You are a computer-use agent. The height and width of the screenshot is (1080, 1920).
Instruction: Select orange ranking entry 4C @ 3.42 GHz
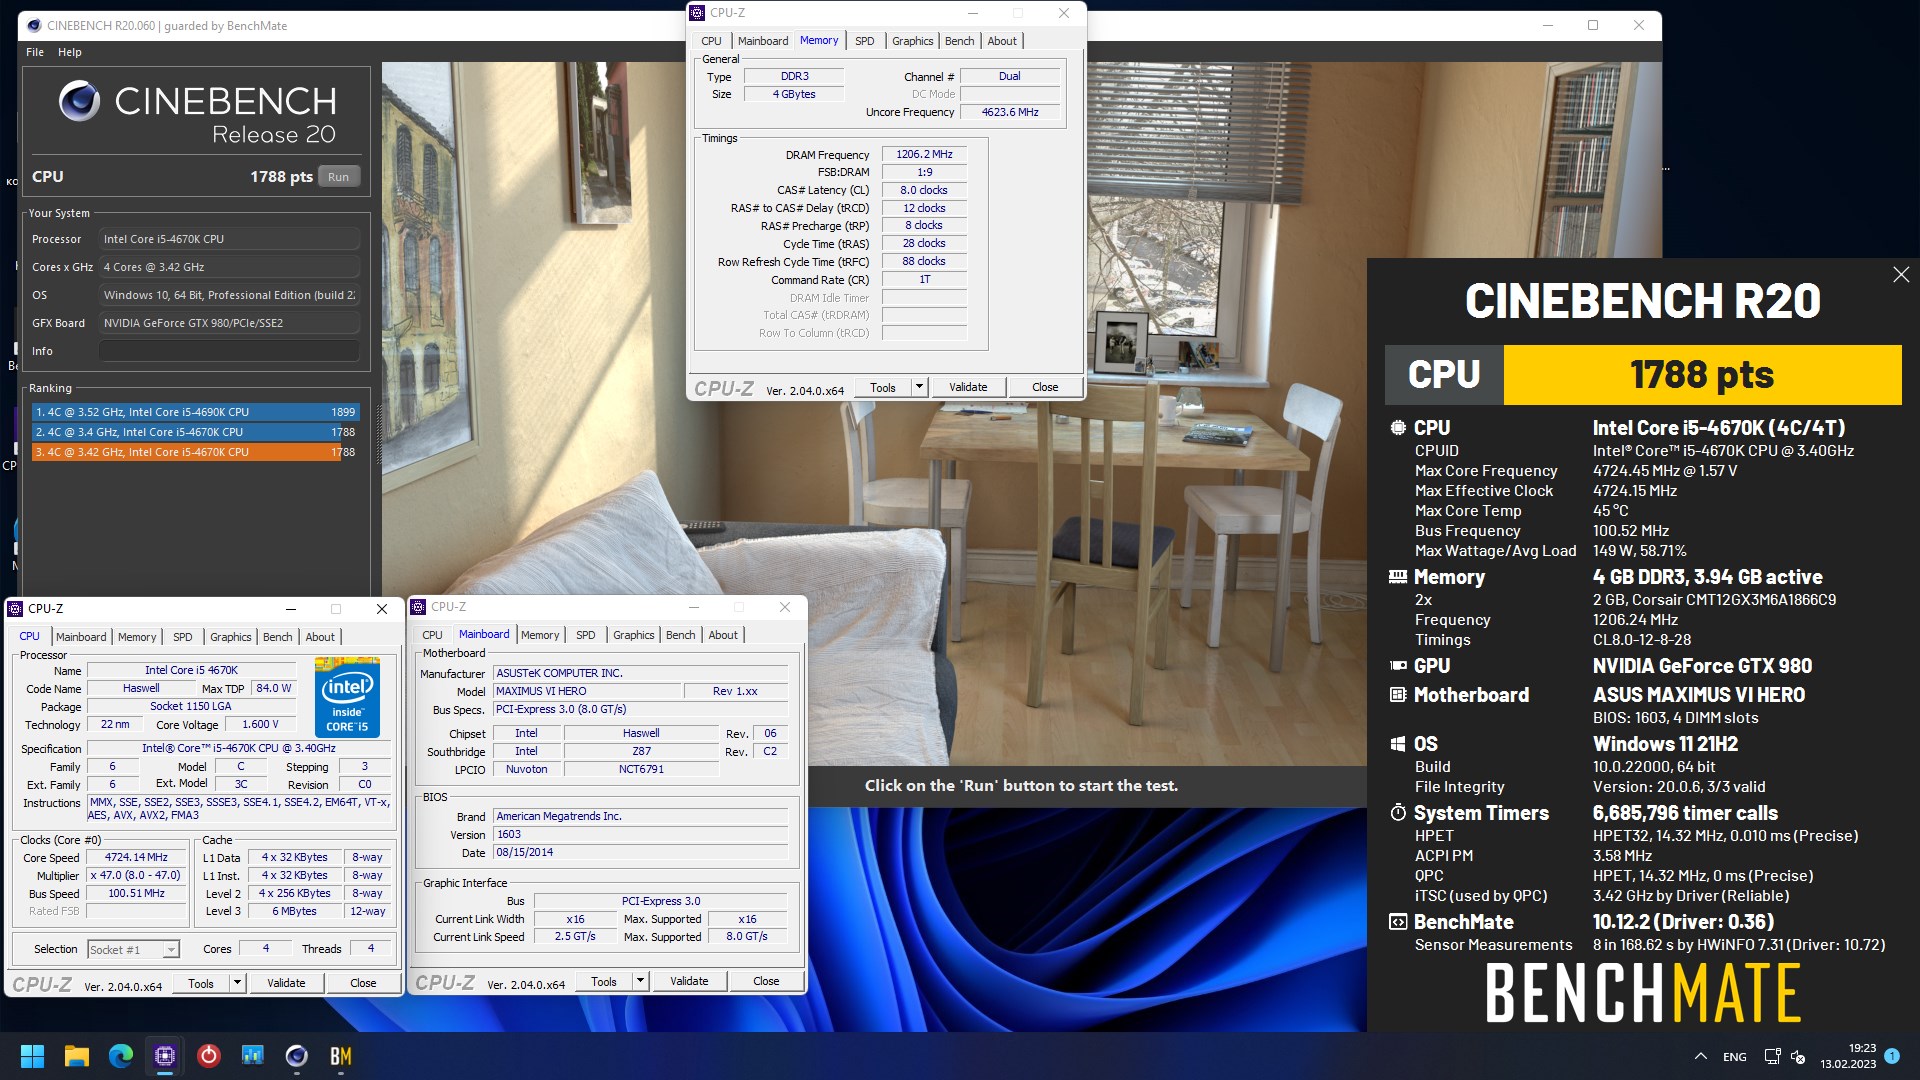pos(195,452)
